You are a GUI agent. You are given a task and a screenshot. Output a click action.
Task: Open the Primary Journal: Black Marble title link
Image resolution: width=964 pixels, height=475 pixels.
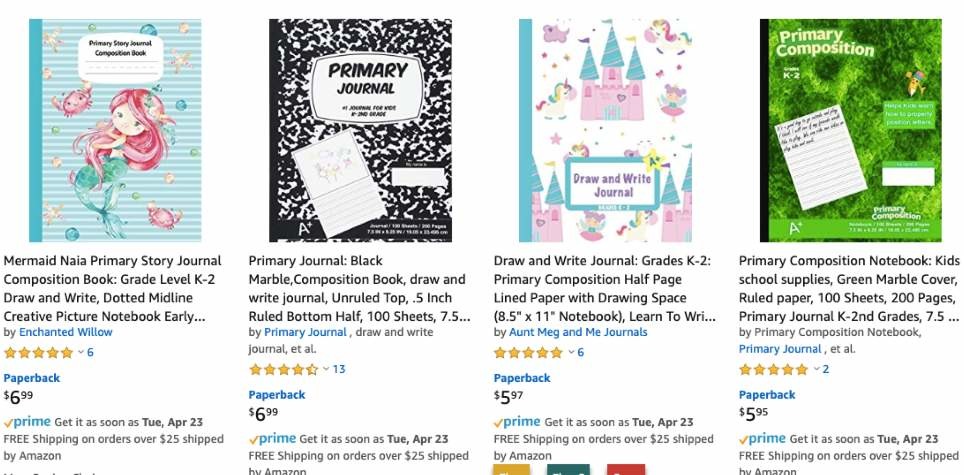[360, 289]
